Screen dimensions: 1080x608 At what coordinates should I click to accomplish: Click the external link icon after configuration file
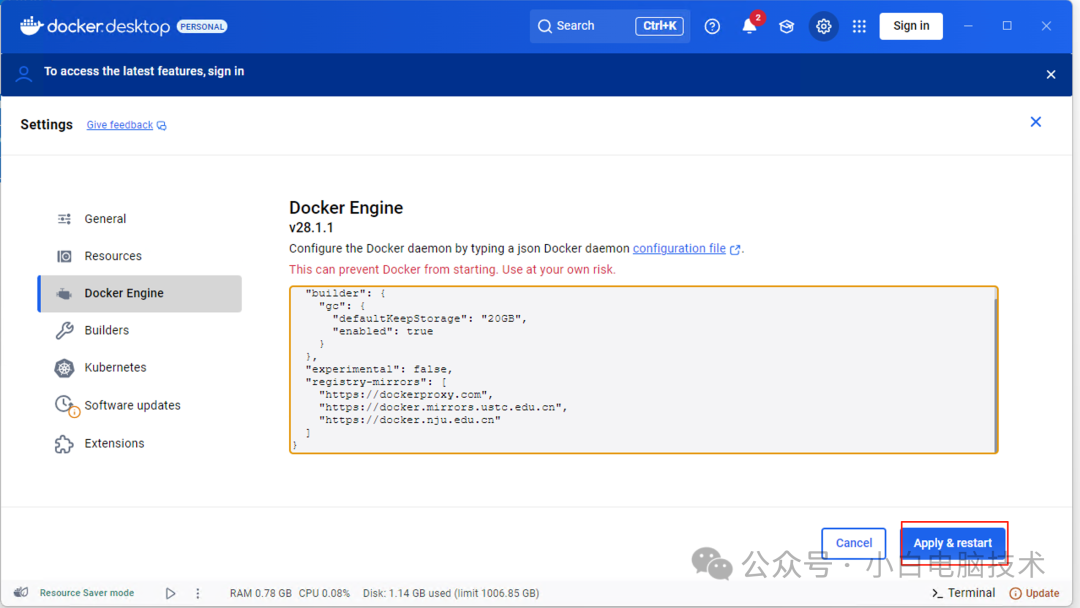pyautogui.click(x=735, y=249)
